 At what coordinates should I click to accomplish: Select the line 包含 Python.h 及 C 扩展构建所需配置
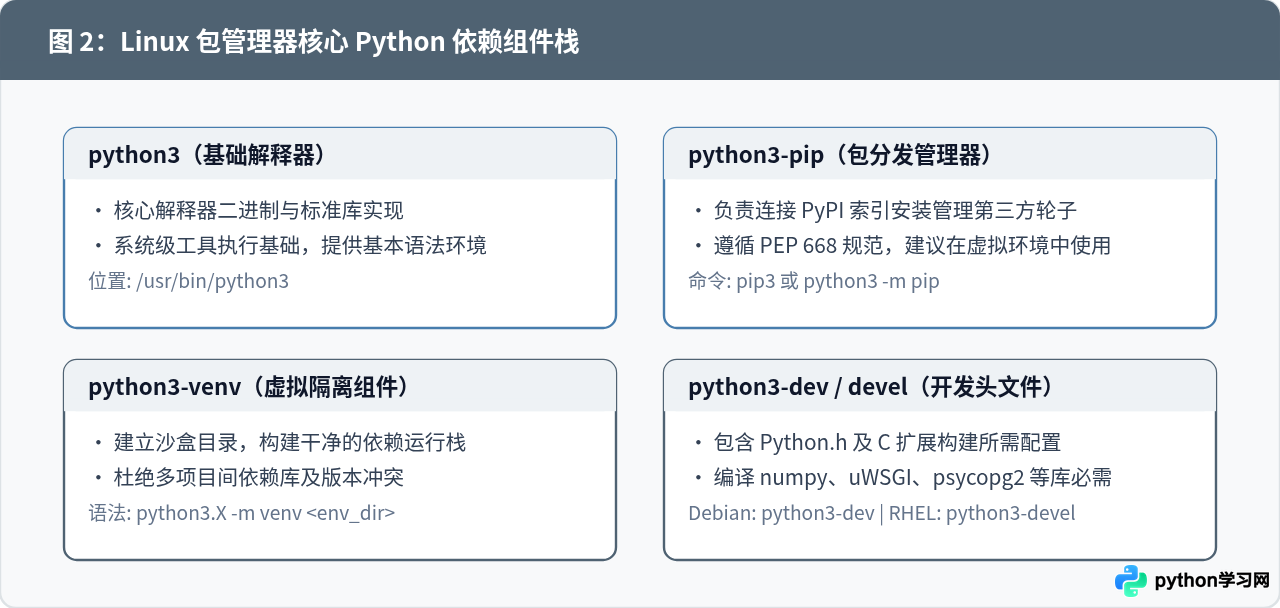click(887, 443)
